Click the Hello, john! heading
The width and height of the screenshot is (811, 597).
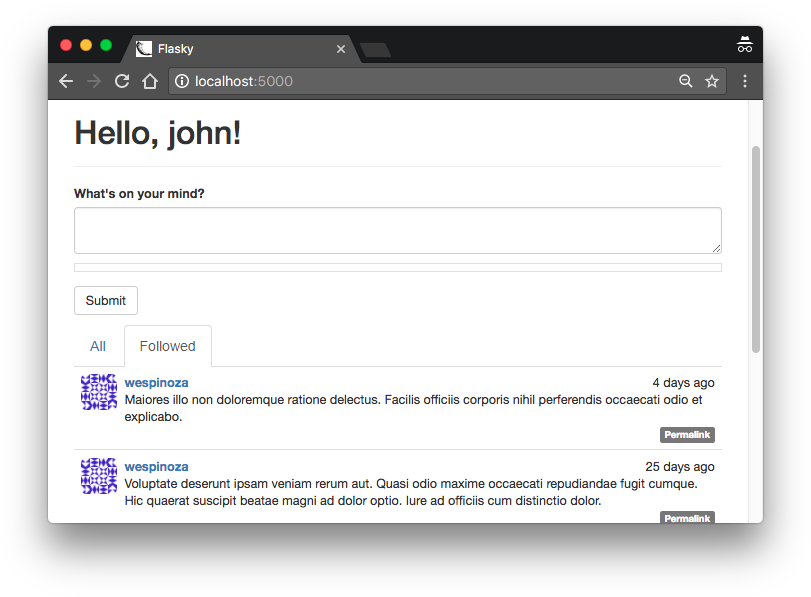point(158,133)
